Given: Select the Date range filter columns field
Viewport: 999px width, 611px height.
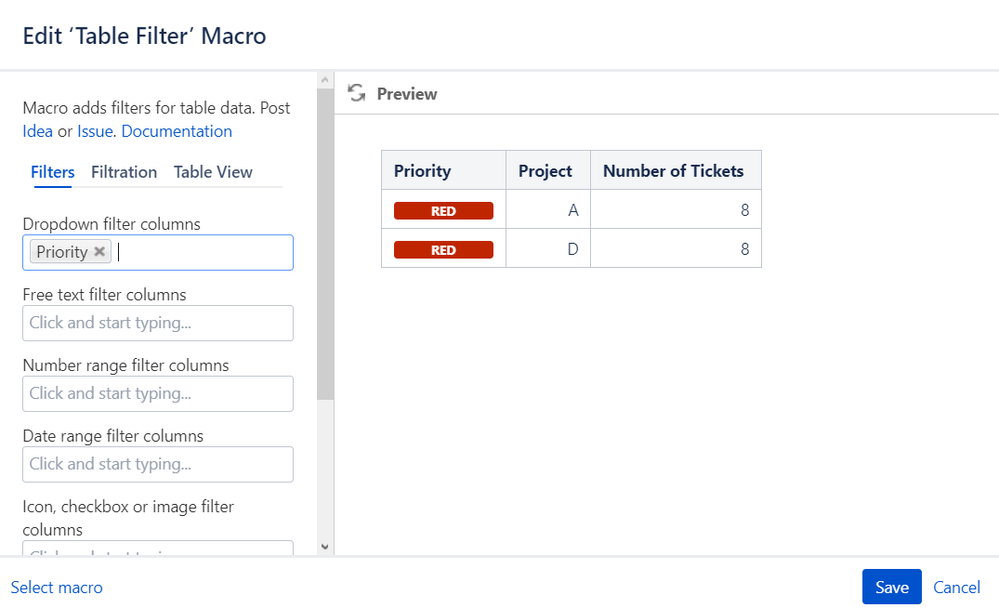Looking at the screenshot, I should [158, 464].
